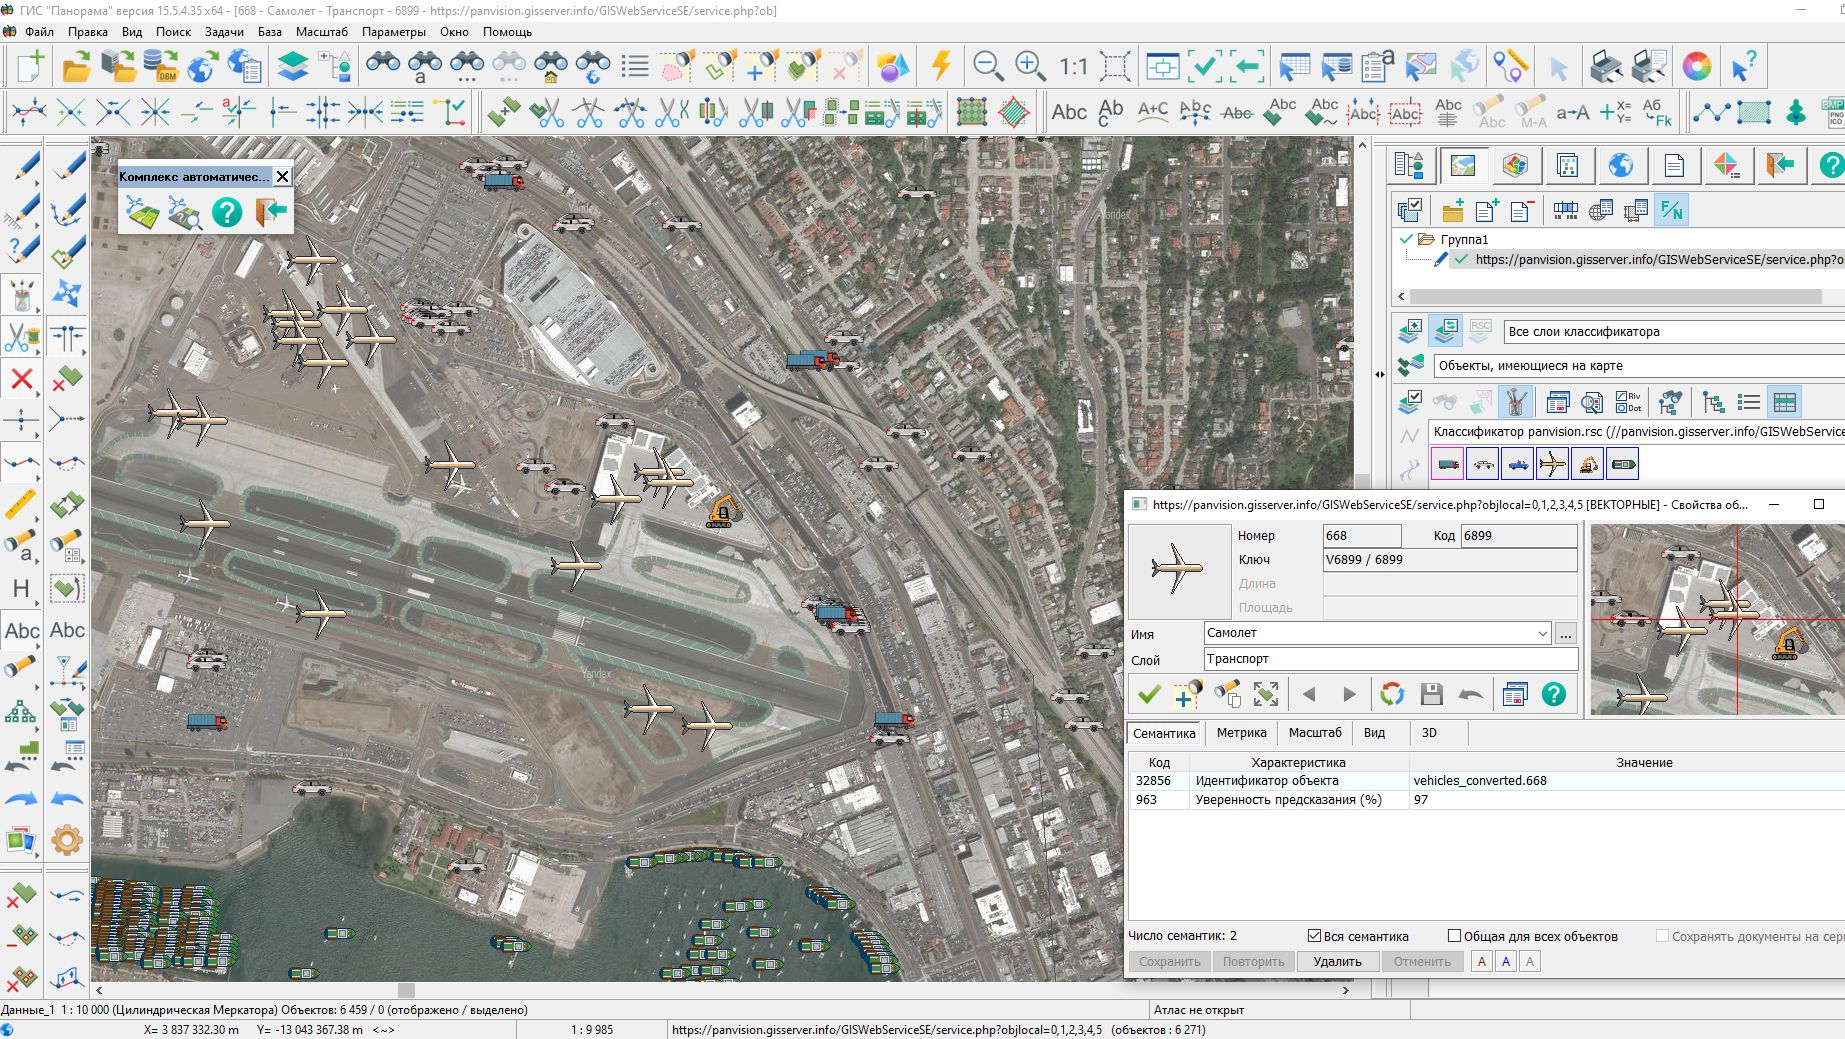The height and width of the screenshot is (1039, 1845).
Task: Click the 'Удалить' button
Action: pyautogui.click(x=1337, y=962)
